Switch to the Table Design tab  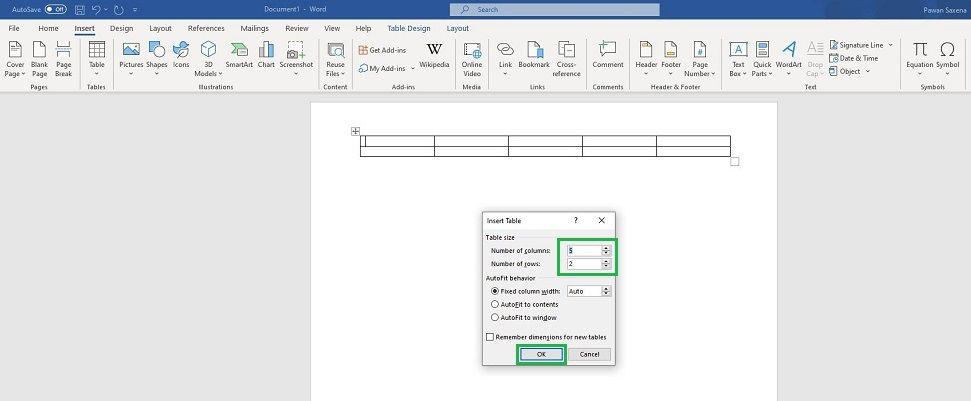pos(408,29)
